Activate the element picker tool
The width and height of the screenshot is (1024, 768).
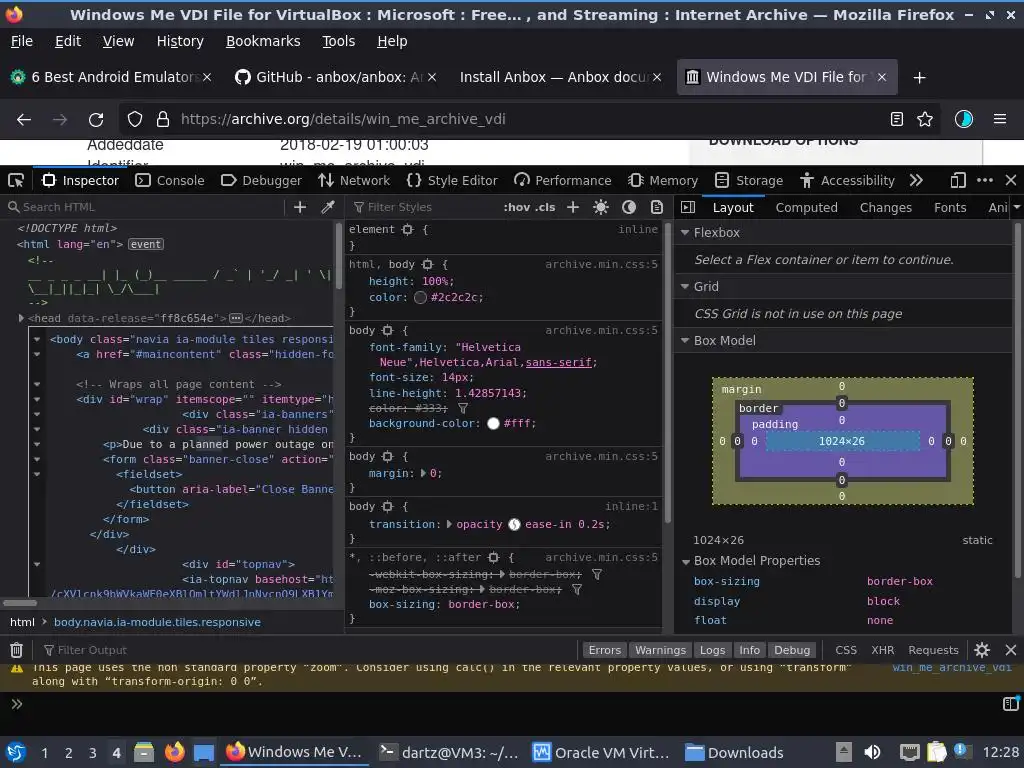click(x=16, y=180)
